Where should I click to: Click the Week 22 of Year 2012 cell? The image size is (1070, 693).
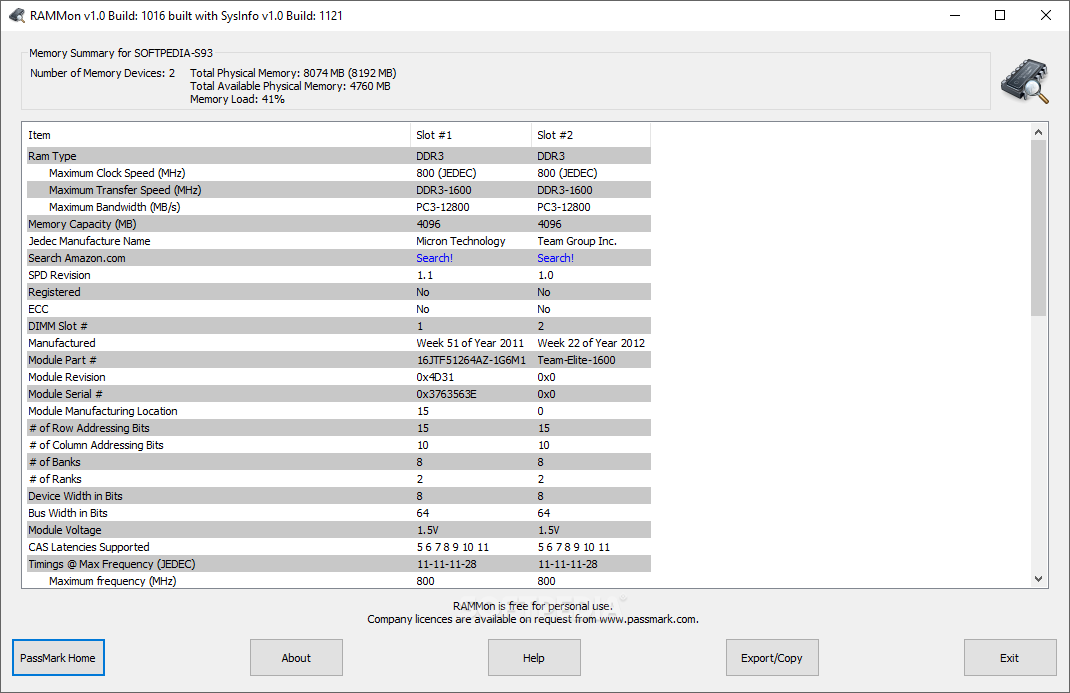591,343
